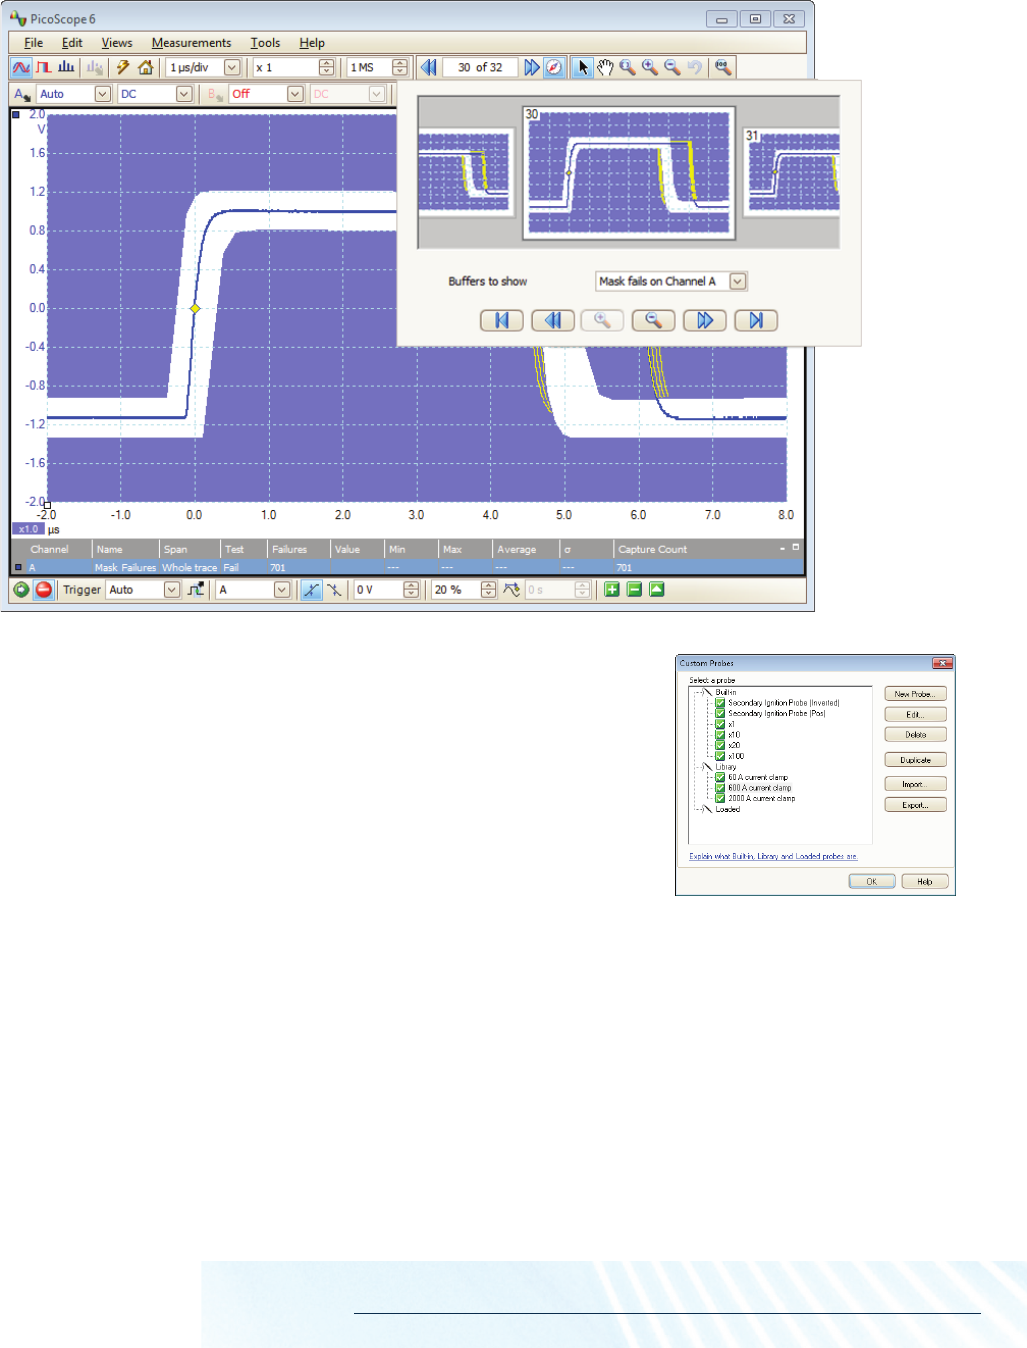Select buffer 30 thumbnail in navigator
Viewport: 1027px width, 1348px height.
pyautogui.click(x=629, y=173)
